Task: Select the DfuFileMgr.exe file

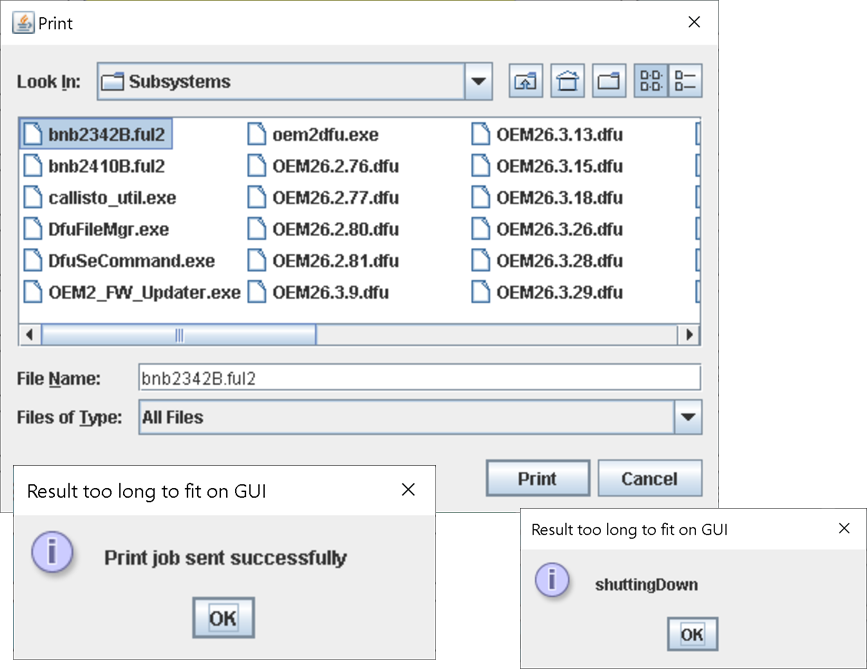Action: [x=108, y=229]
